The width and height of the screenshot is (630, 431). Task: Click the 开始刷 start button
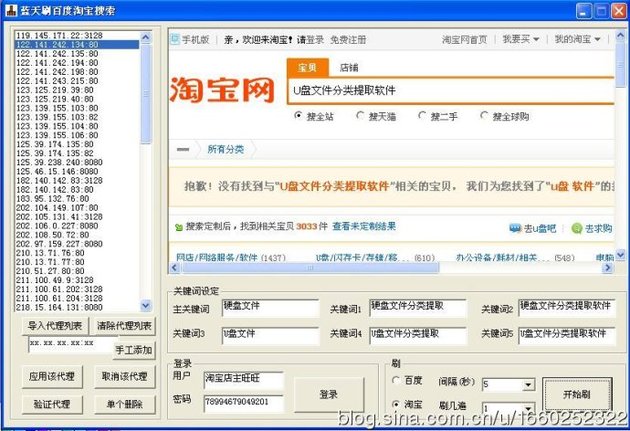(x=576, y=395)
